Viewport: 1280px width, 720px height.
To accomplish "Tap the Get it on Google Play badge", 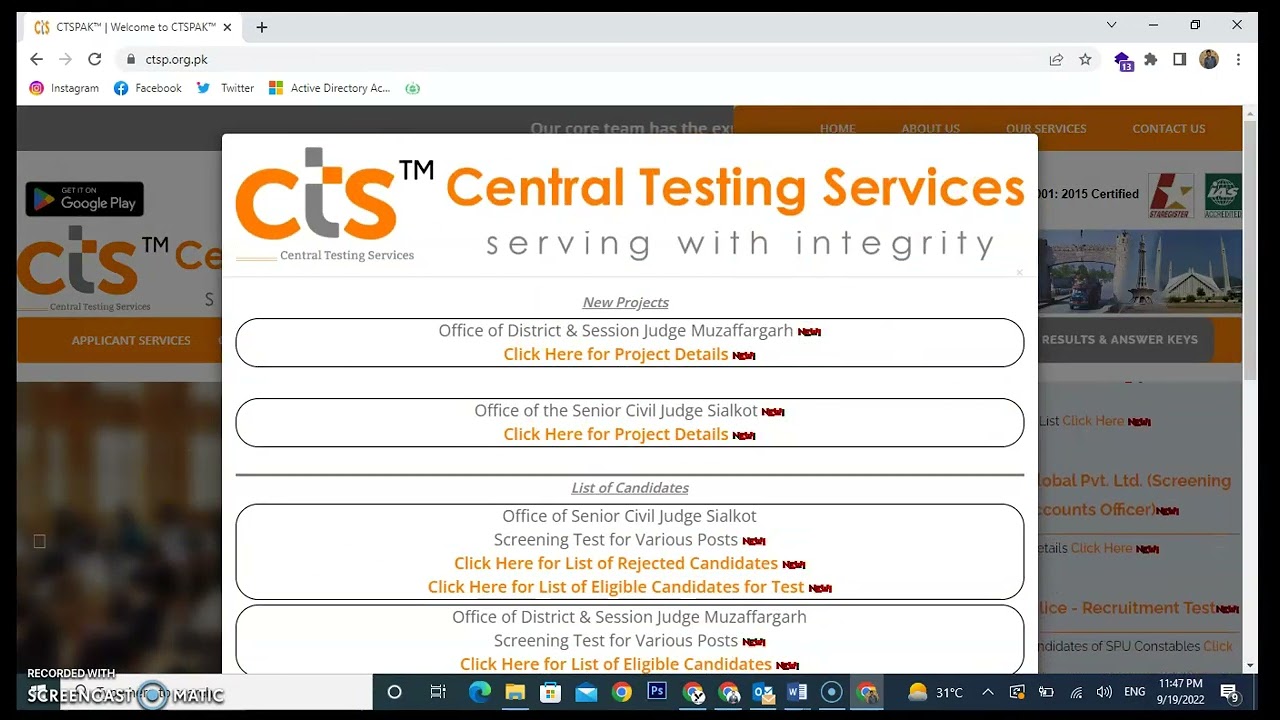I will pyautogui.click(x=85, y=199).
